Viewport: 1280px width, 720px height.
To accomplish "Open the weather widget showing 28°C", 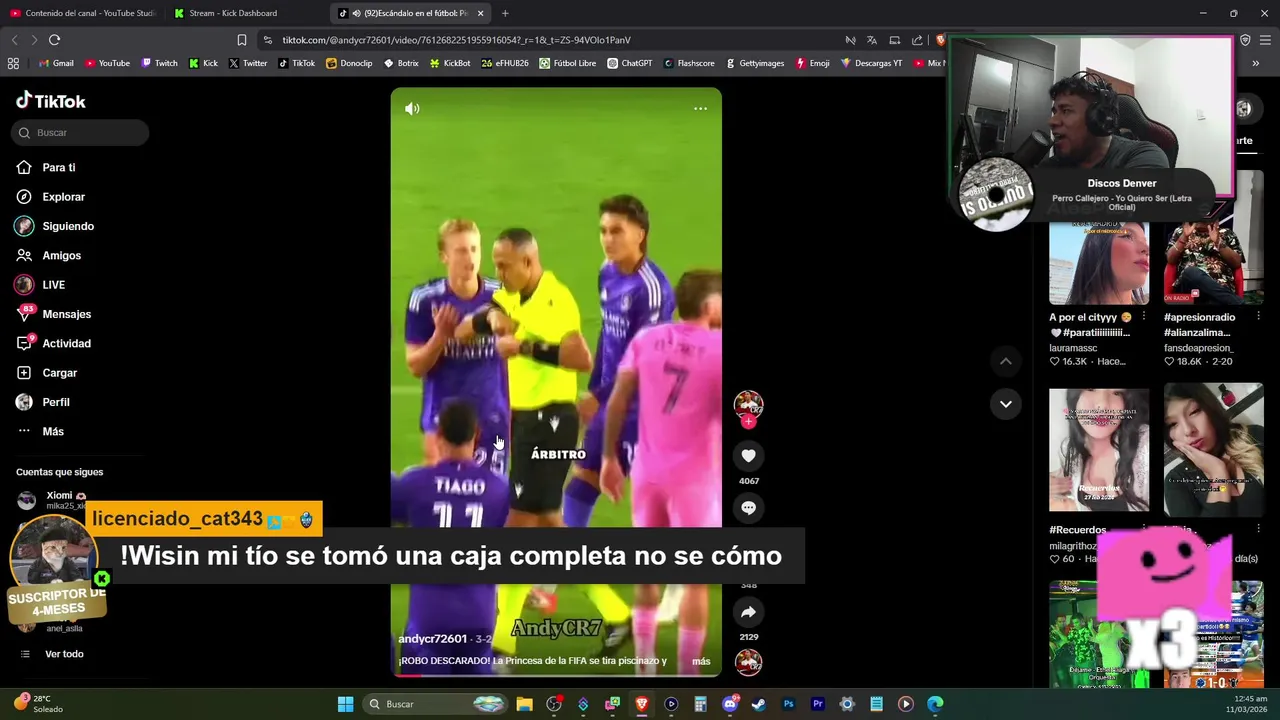I will (x=38, y=704).
